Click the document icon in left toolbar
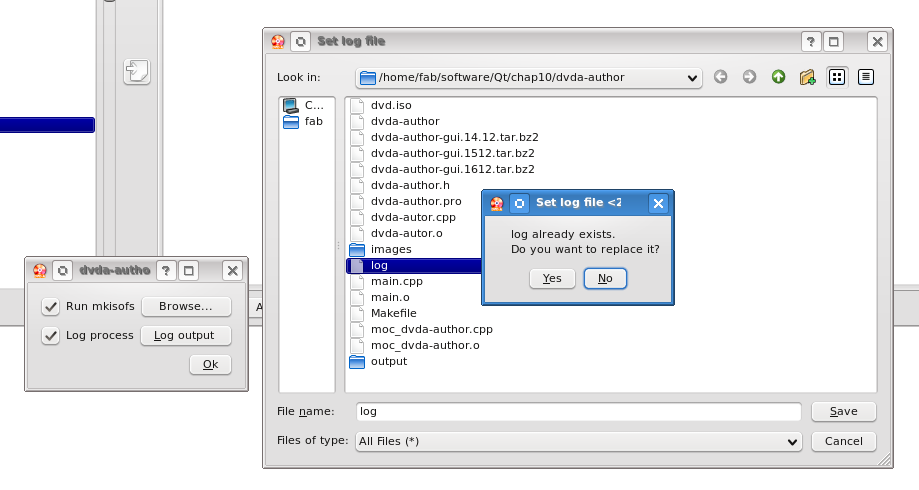Screen dimensions: 919x490 136,71
